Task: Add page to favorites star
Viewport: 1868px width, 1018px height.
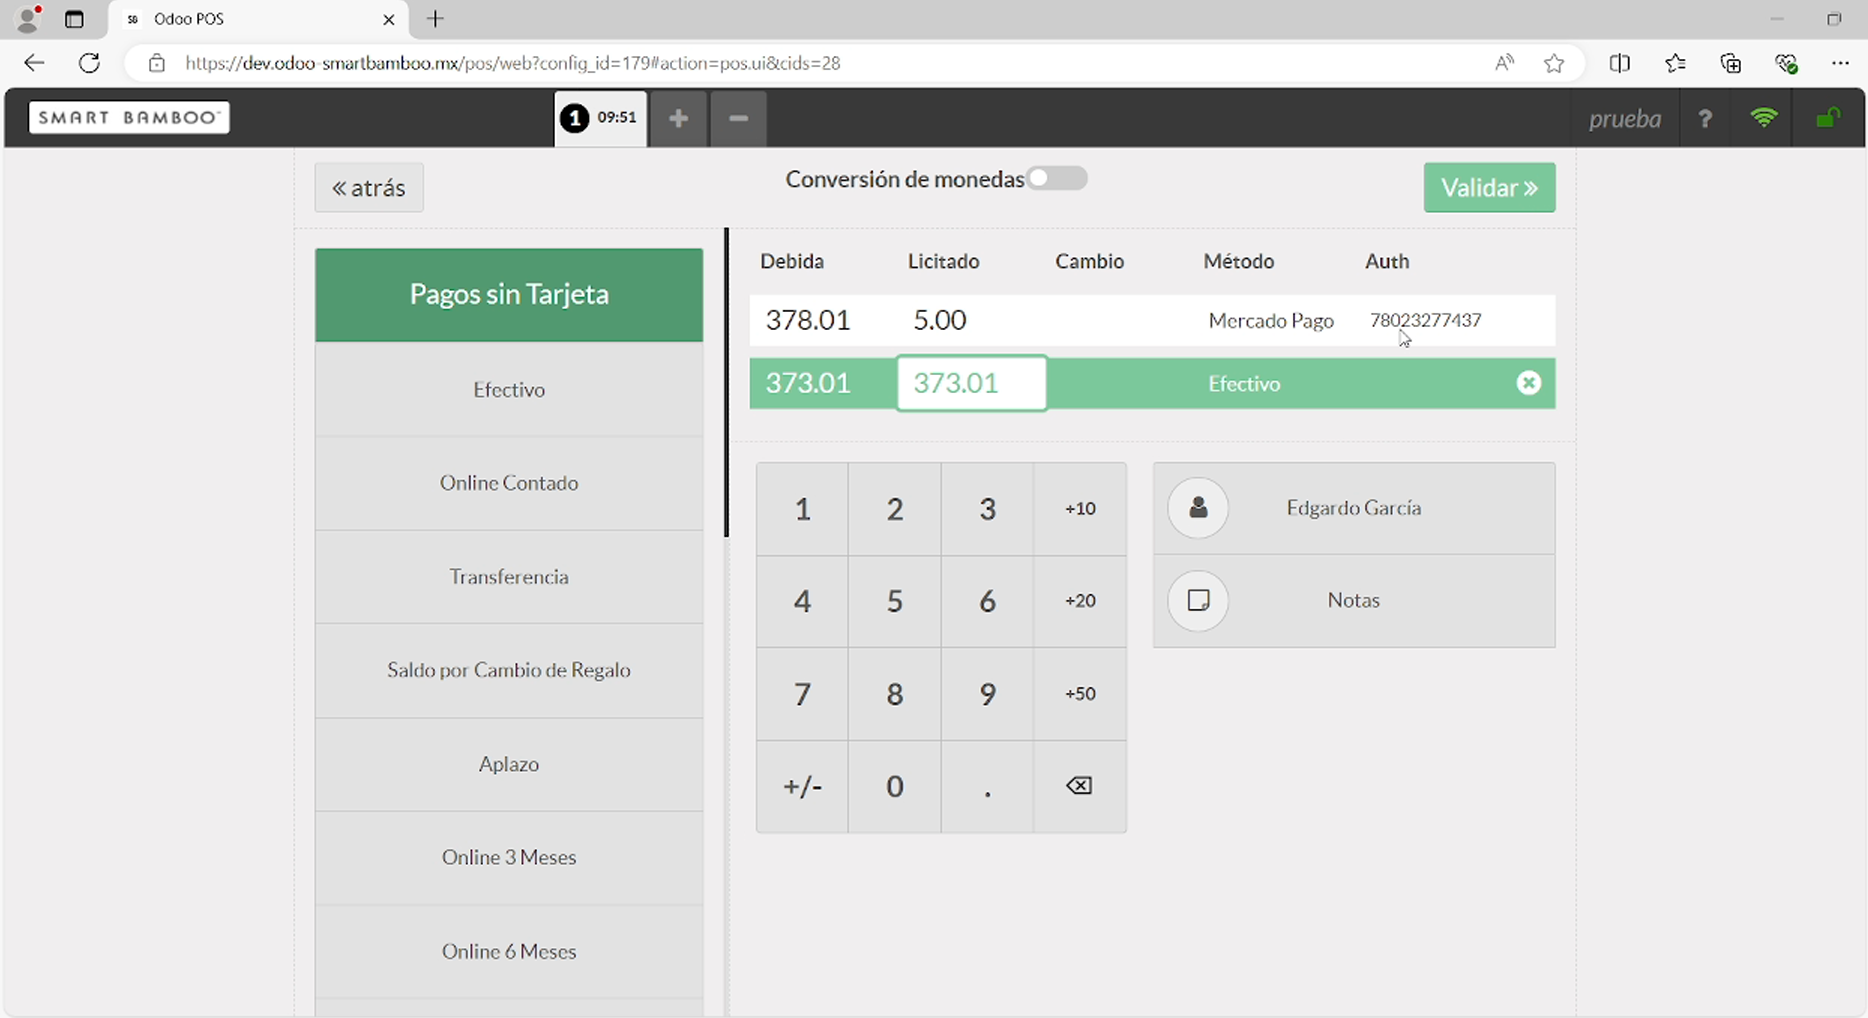Action: [x=1554, y=63]
